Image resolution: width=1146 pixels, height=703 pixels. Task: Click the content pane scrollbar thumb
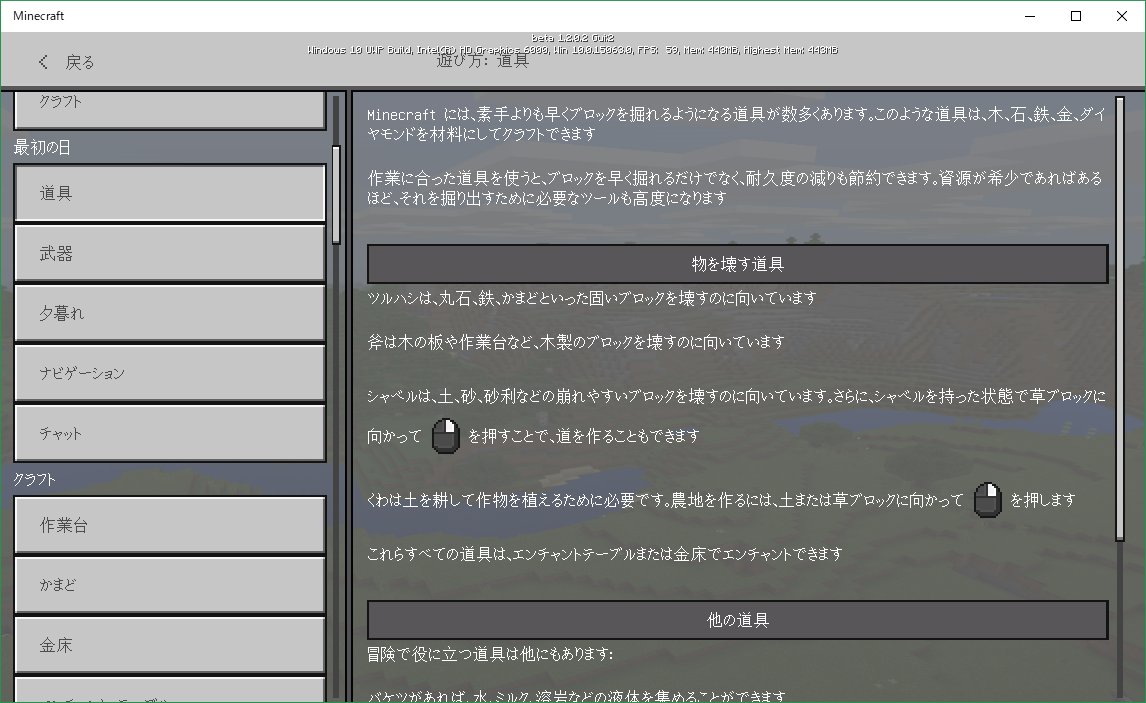pyautogui.click(x=1120, y=319)
